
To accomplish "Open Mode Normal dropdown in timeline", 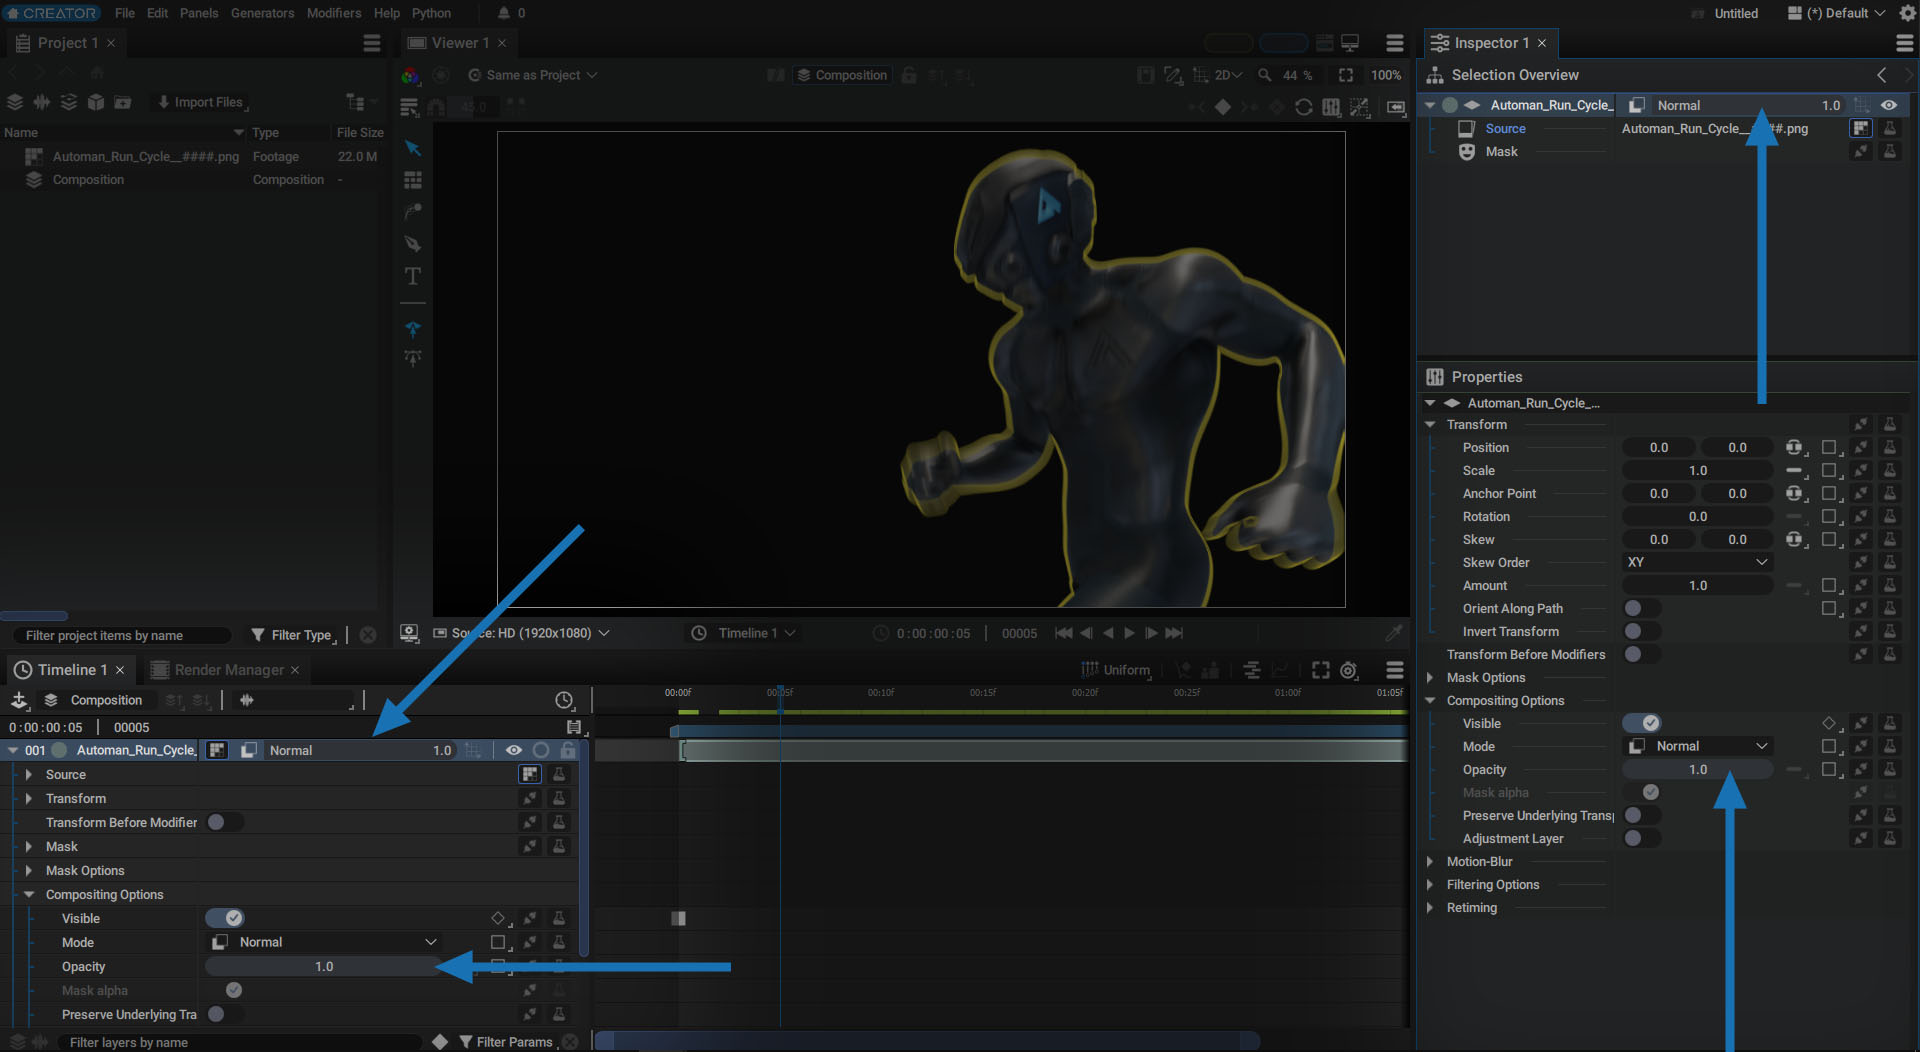I will [x=324, y=942].
